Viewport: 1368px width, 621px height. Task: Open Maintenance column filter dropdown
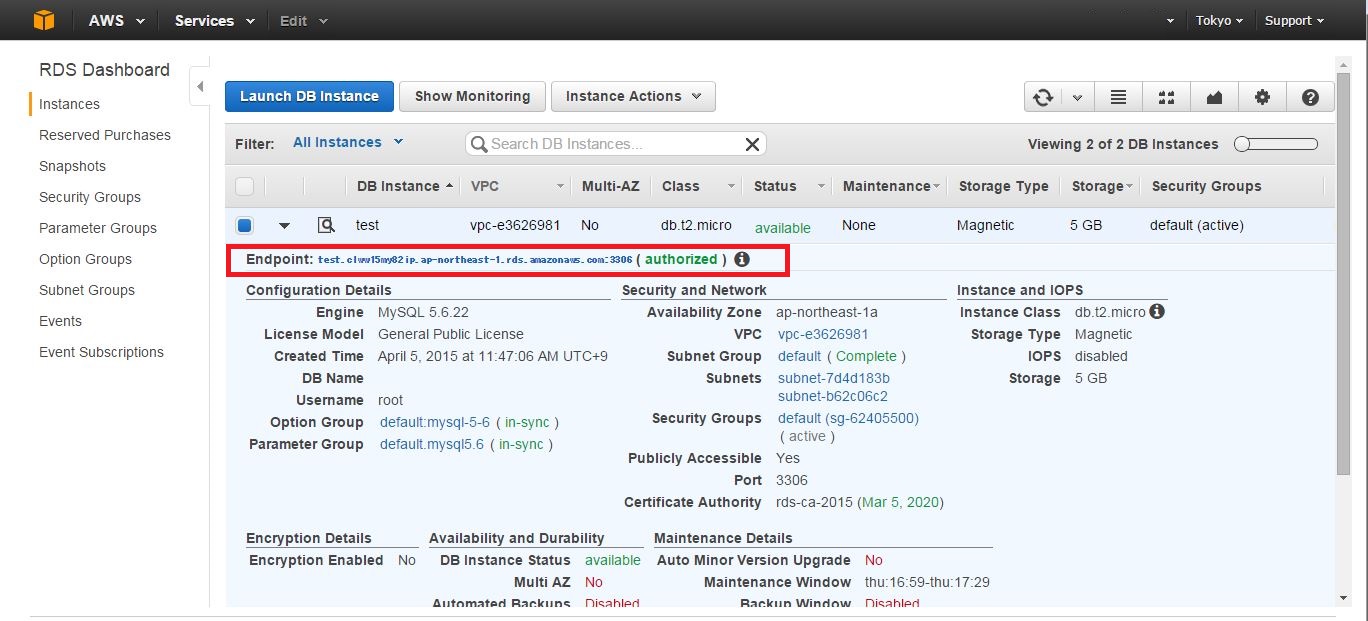[937, 186]
